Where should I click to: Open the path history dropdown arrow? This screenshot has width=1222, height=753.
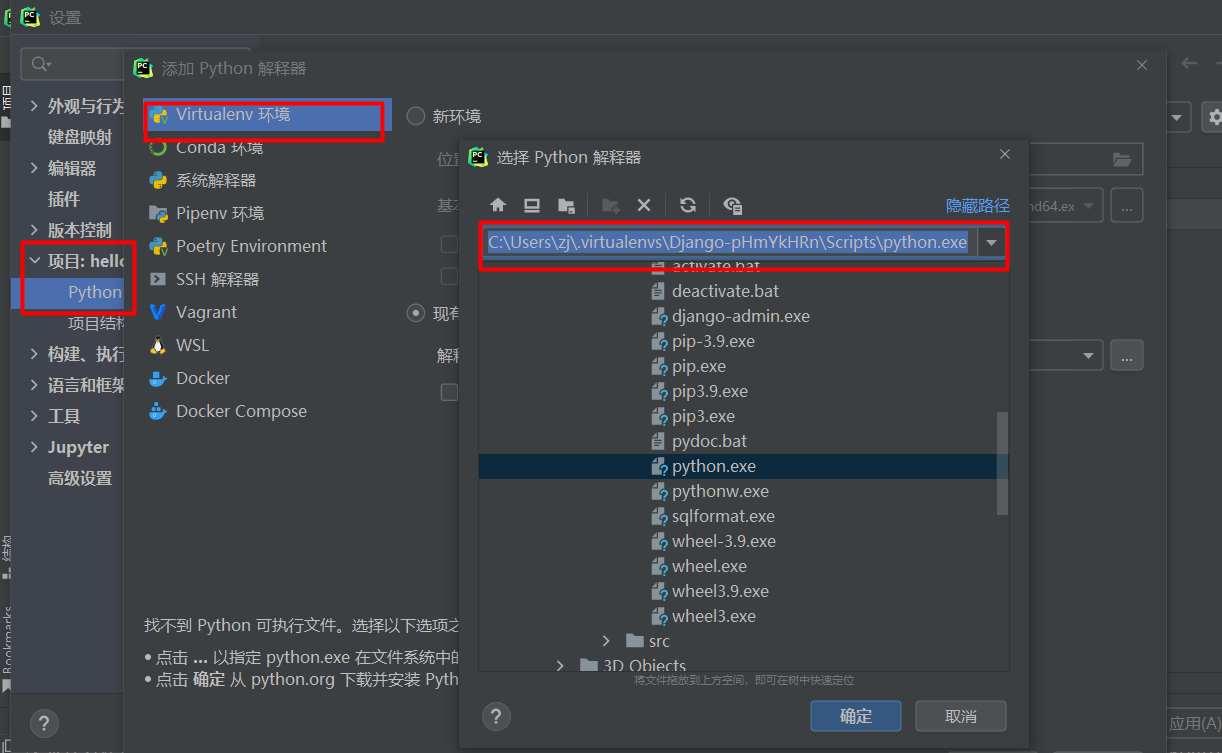coord(992,243)
